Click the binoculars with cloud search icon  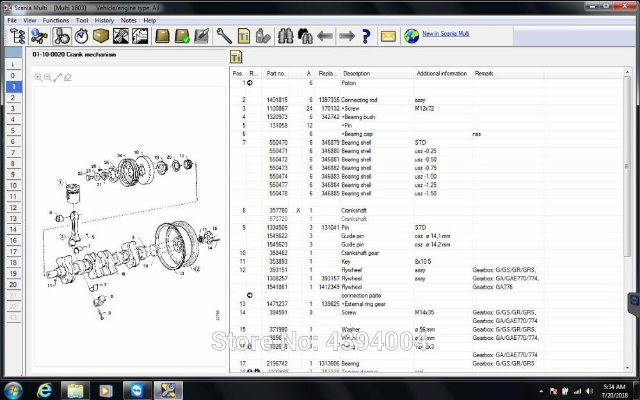(x=305, y=36)
